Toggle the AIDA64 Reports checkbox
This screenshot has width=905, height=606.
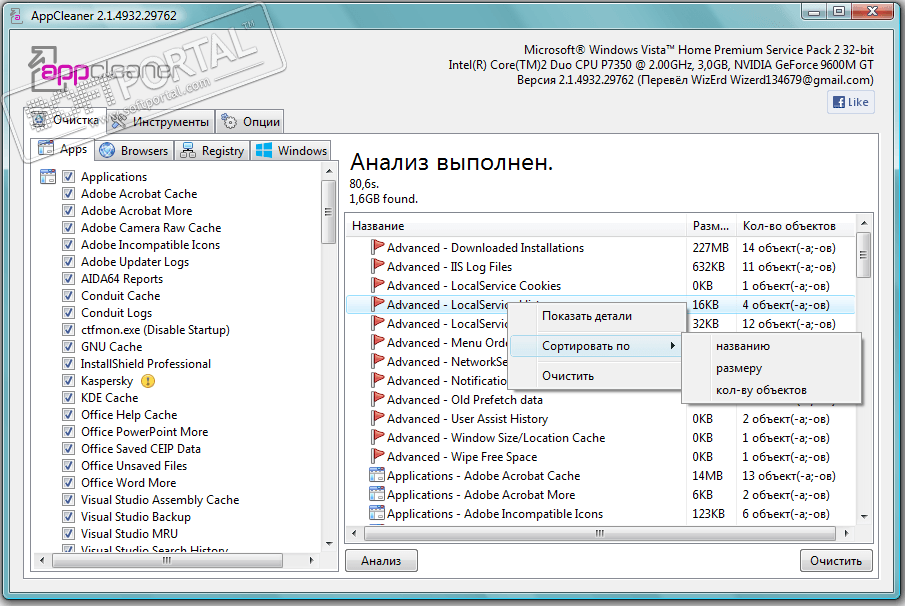[x=68, y=279]
